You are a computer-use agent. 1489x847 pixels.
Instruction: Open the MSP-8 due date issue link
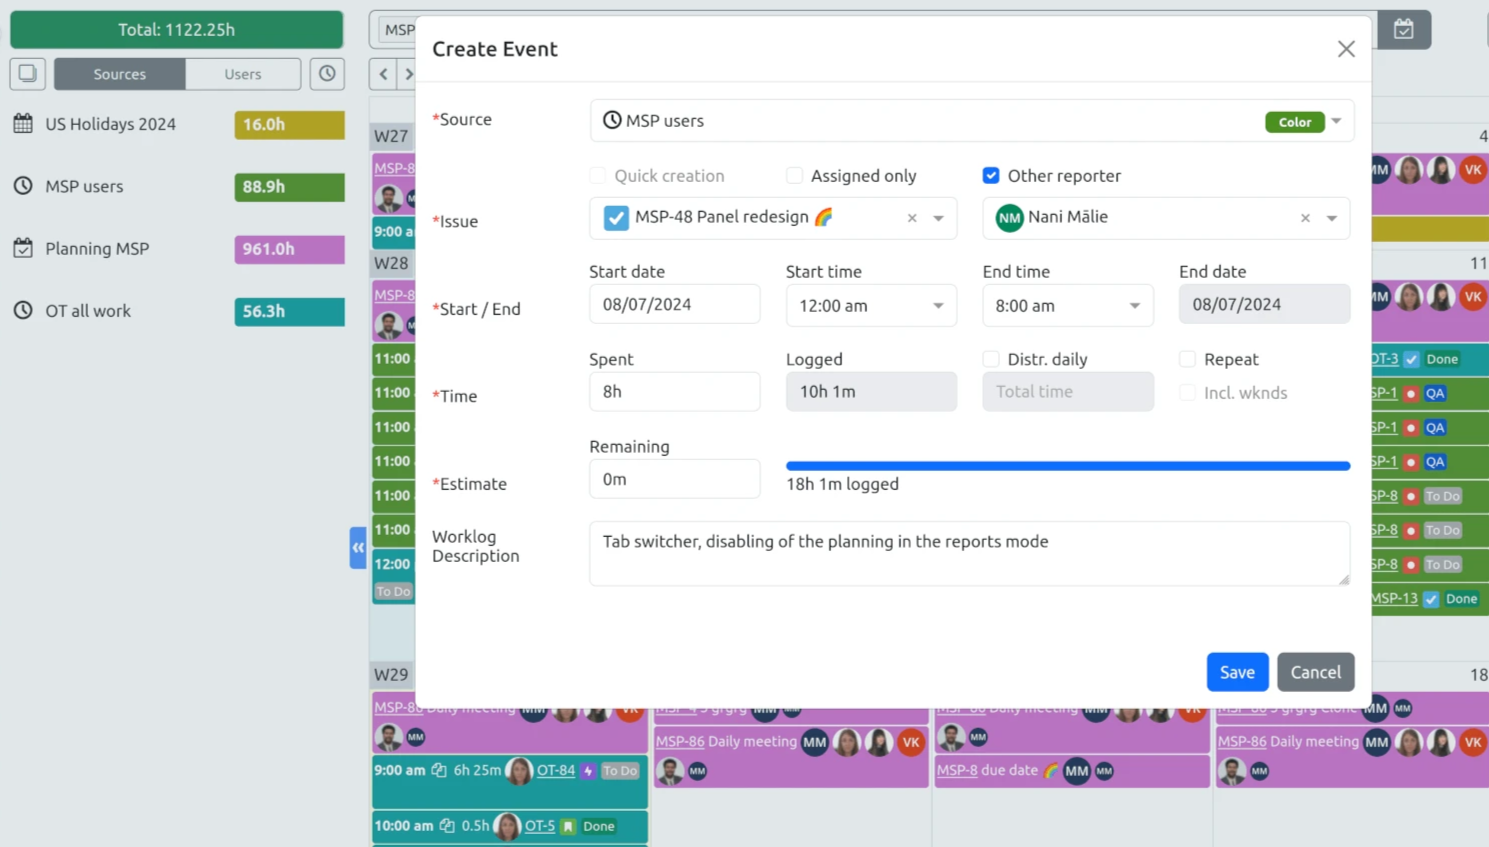click(957, 770)
